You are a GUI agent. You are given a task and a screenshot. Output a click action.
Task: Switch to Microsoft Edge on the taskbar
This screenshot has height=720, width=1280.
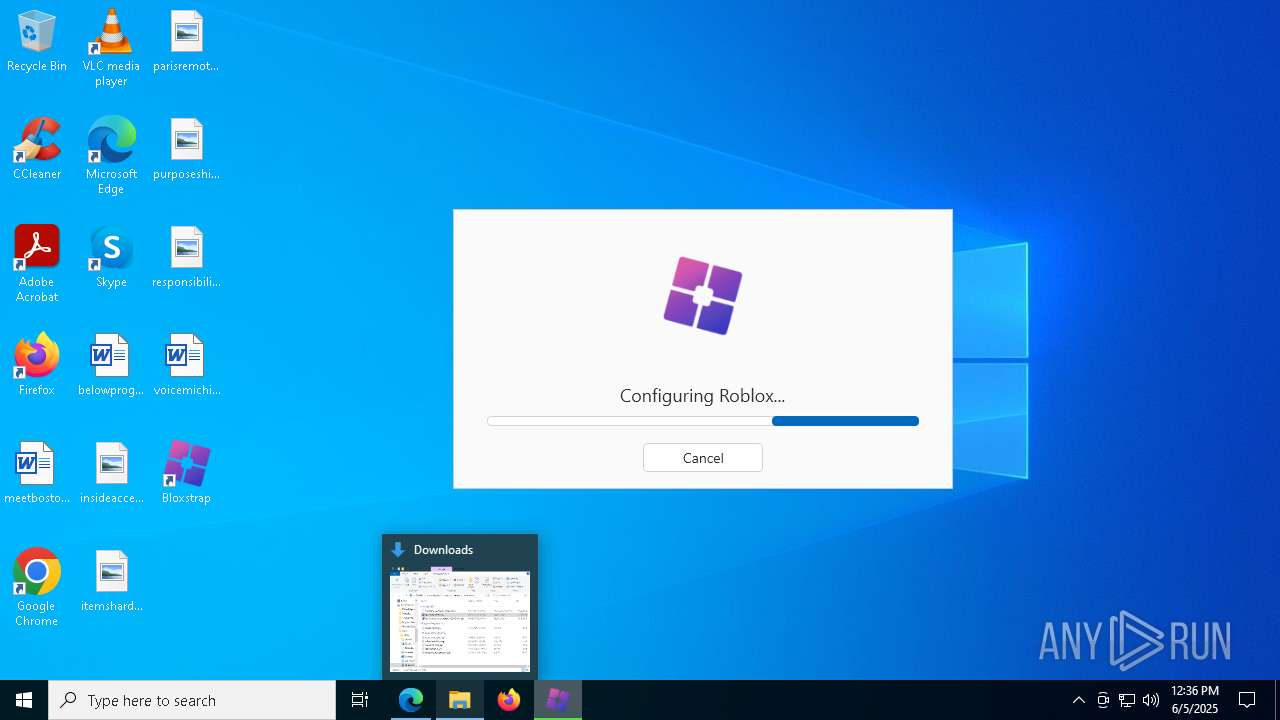click(x=411, y=700)
